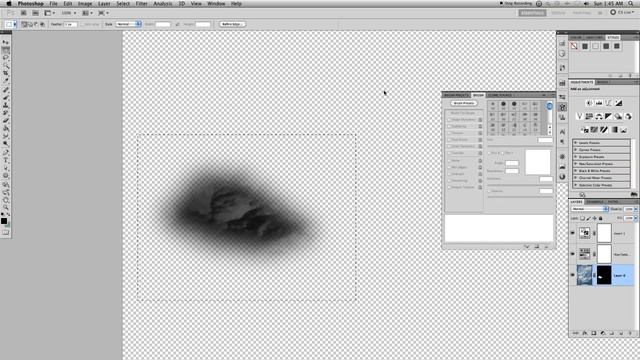Open the Layer menu

[104, 4]
